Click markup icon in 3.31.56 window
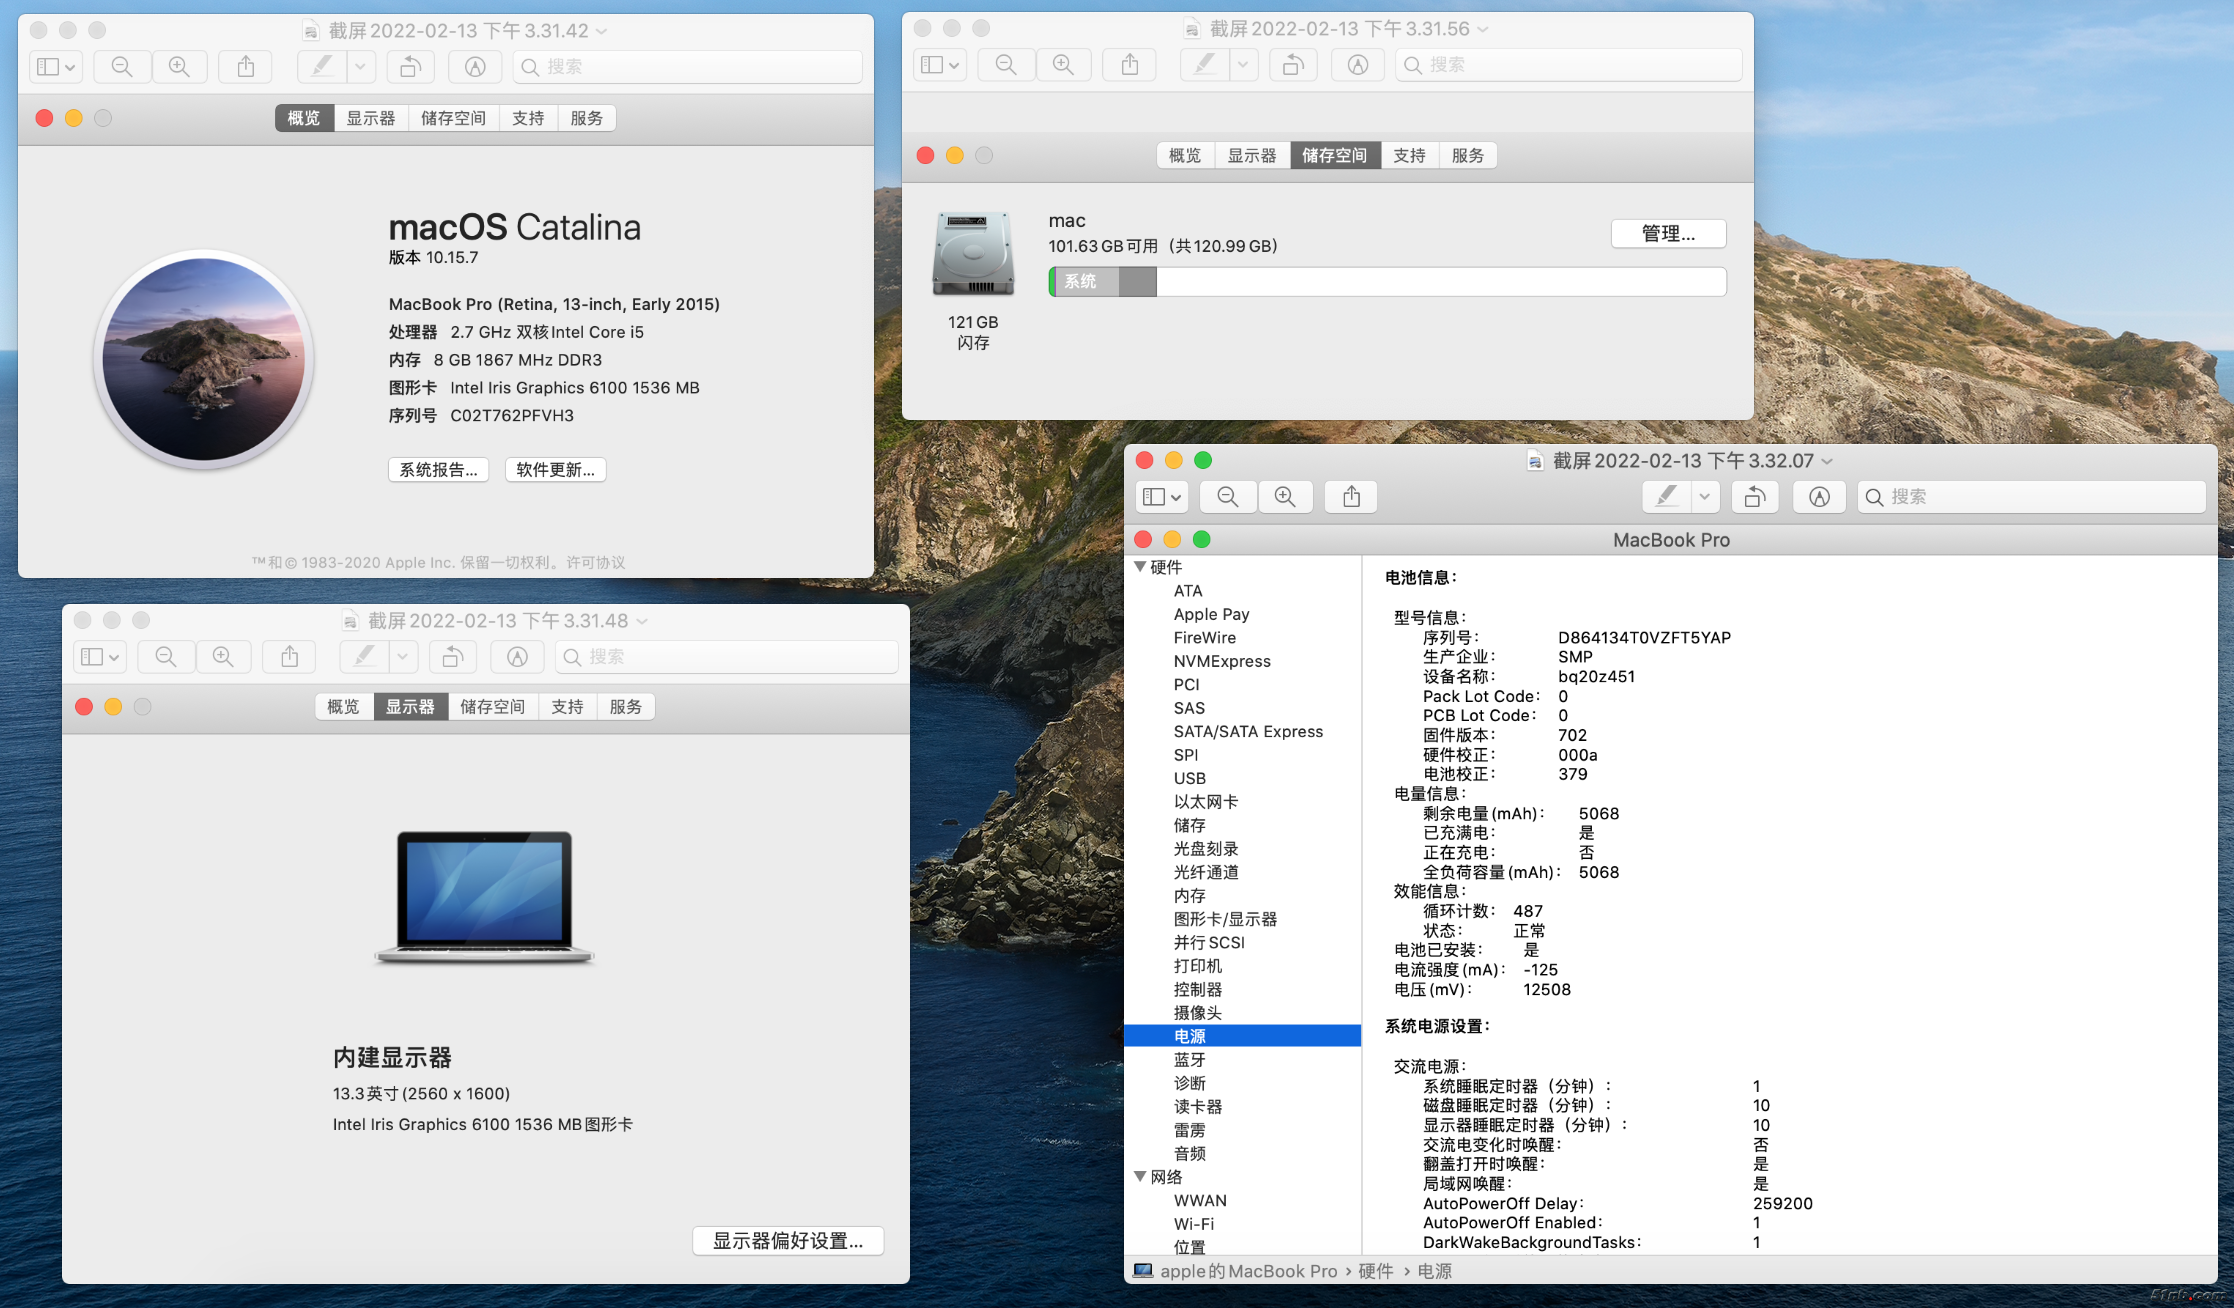 1358,65
